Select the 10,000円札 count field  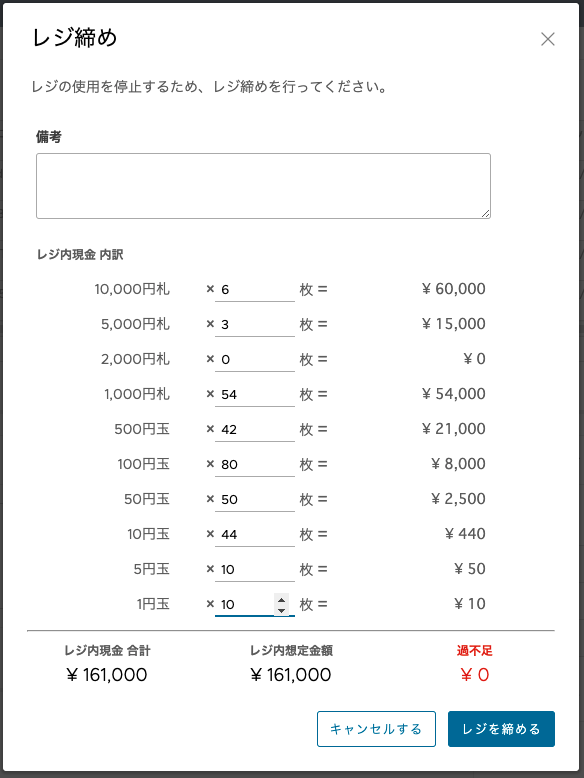(x=255, y=290)
